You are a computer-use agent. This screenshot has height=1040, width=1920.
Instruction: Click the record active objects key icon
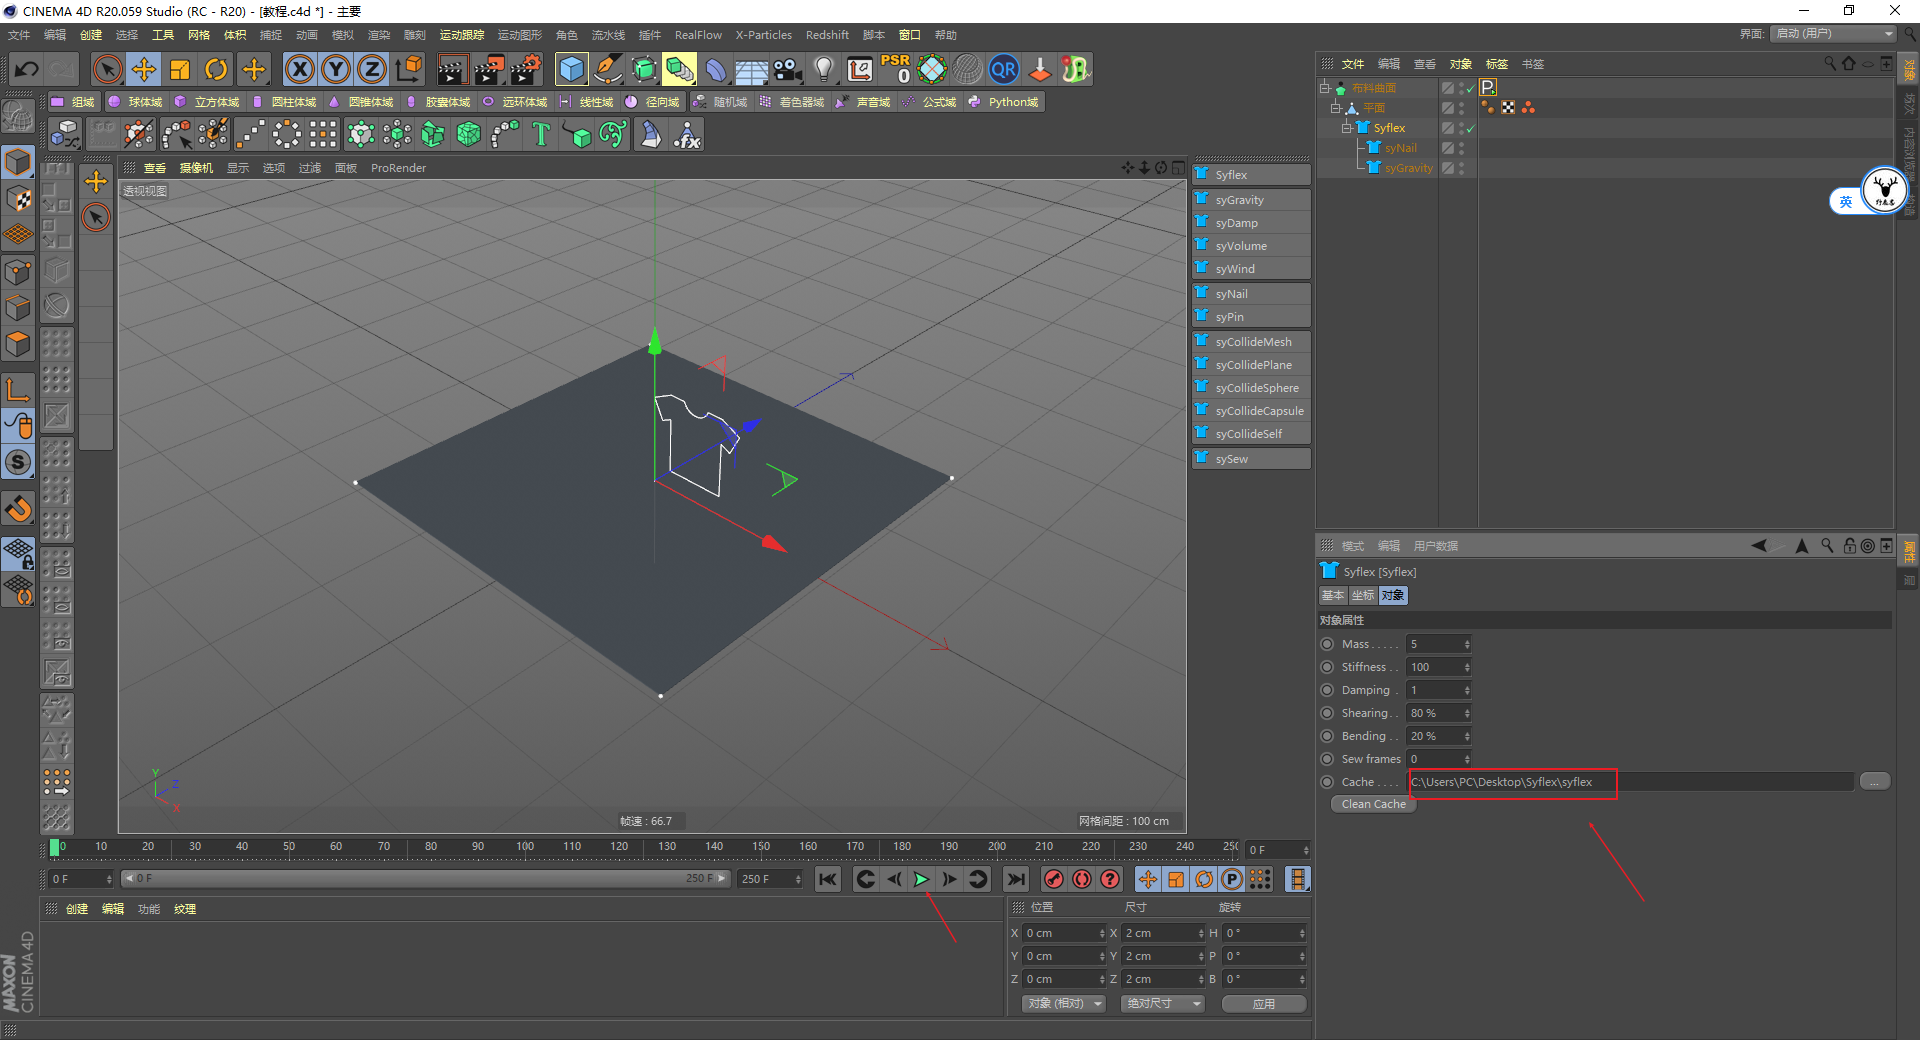tap(1053, 879)
